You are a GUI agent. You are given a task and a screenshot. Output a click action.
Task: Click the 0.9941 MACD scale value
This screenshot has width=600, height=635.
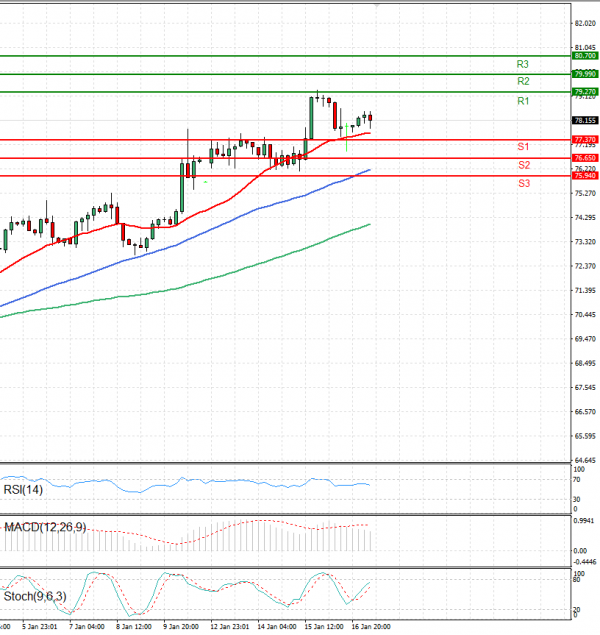click(x=584, y=521)
